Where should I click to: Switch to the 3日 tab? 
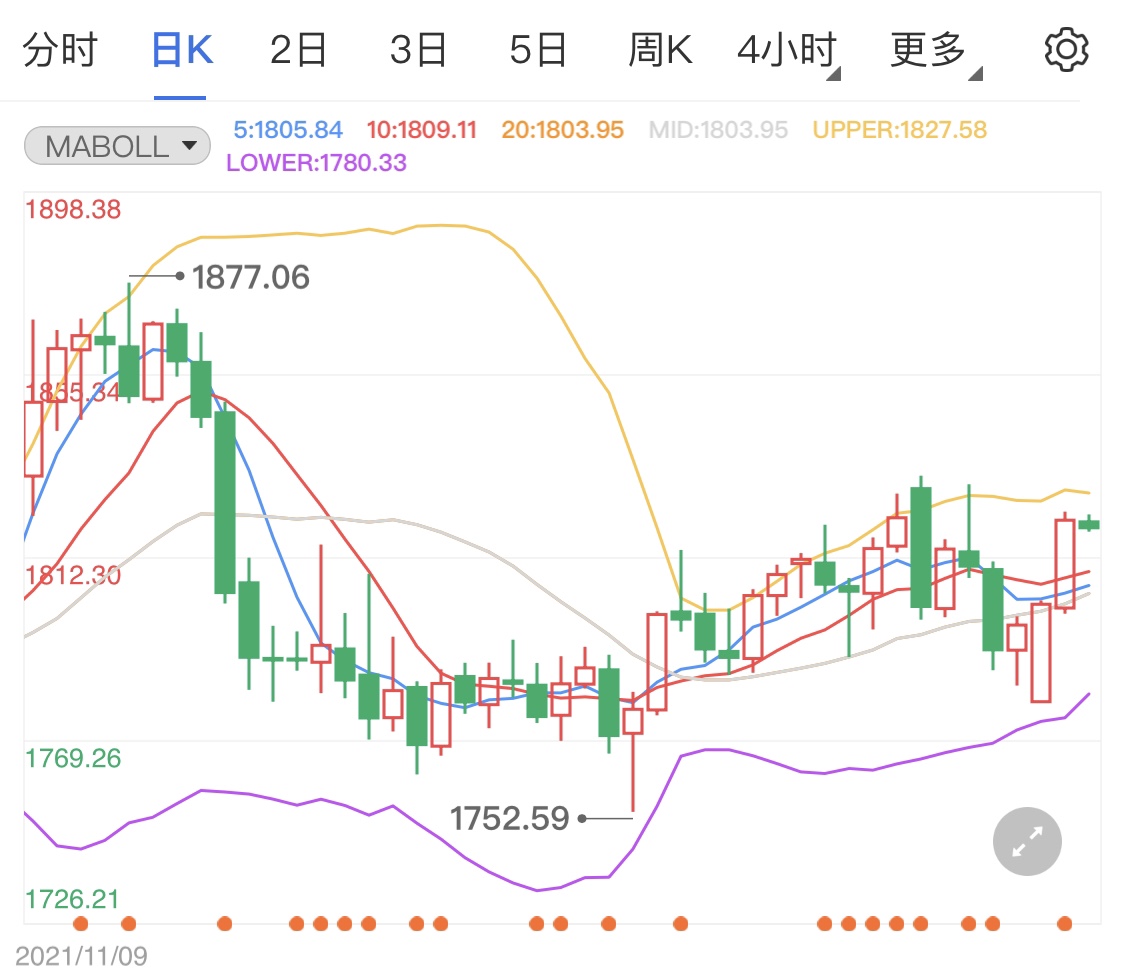[x=418, y=49]
